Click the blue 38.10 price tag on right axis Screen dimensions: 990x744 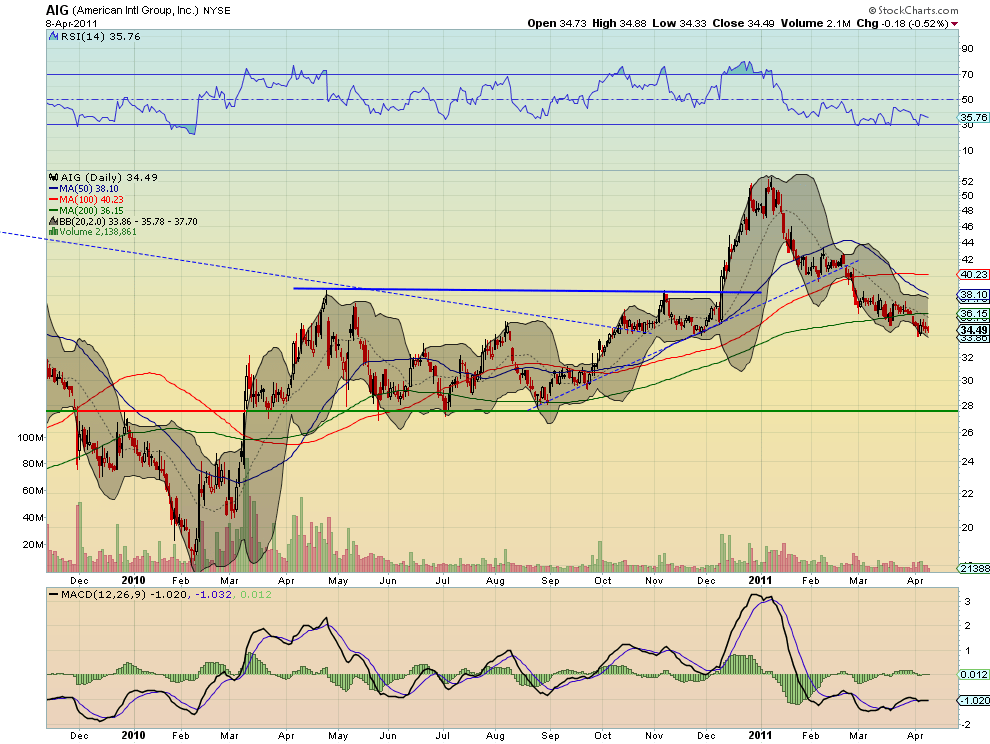coord(974,294)
